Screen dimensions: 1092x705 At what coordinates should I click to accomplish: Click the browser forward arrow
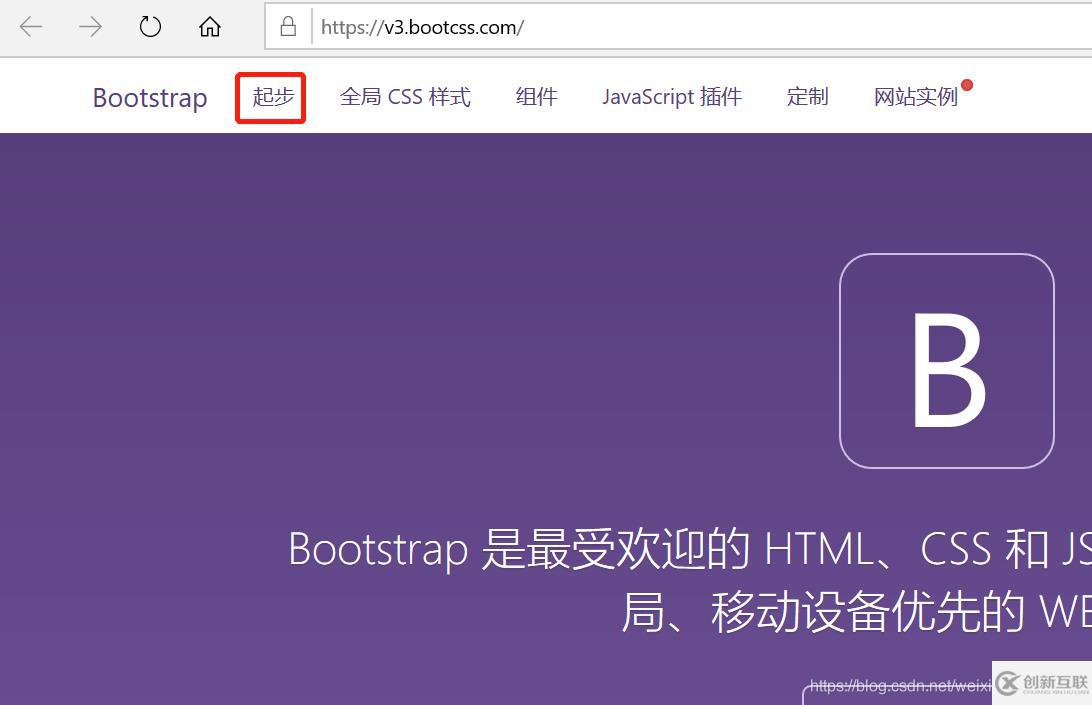tap(91, 27)
